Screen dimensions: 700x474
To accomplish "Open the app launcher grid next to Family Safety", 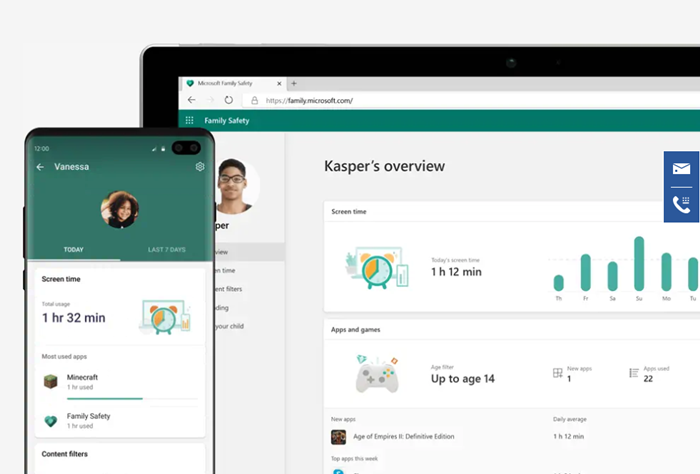I will (x=189, y=121).
